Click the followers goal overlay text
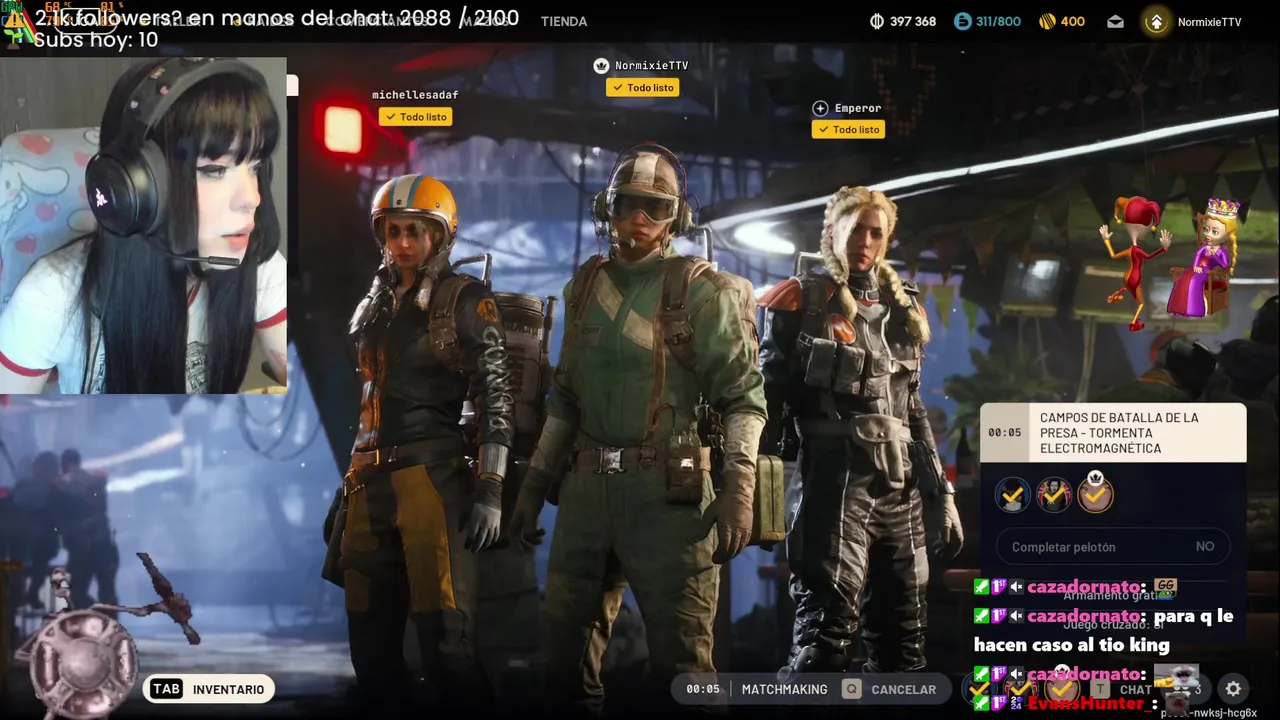 [277, 17]
